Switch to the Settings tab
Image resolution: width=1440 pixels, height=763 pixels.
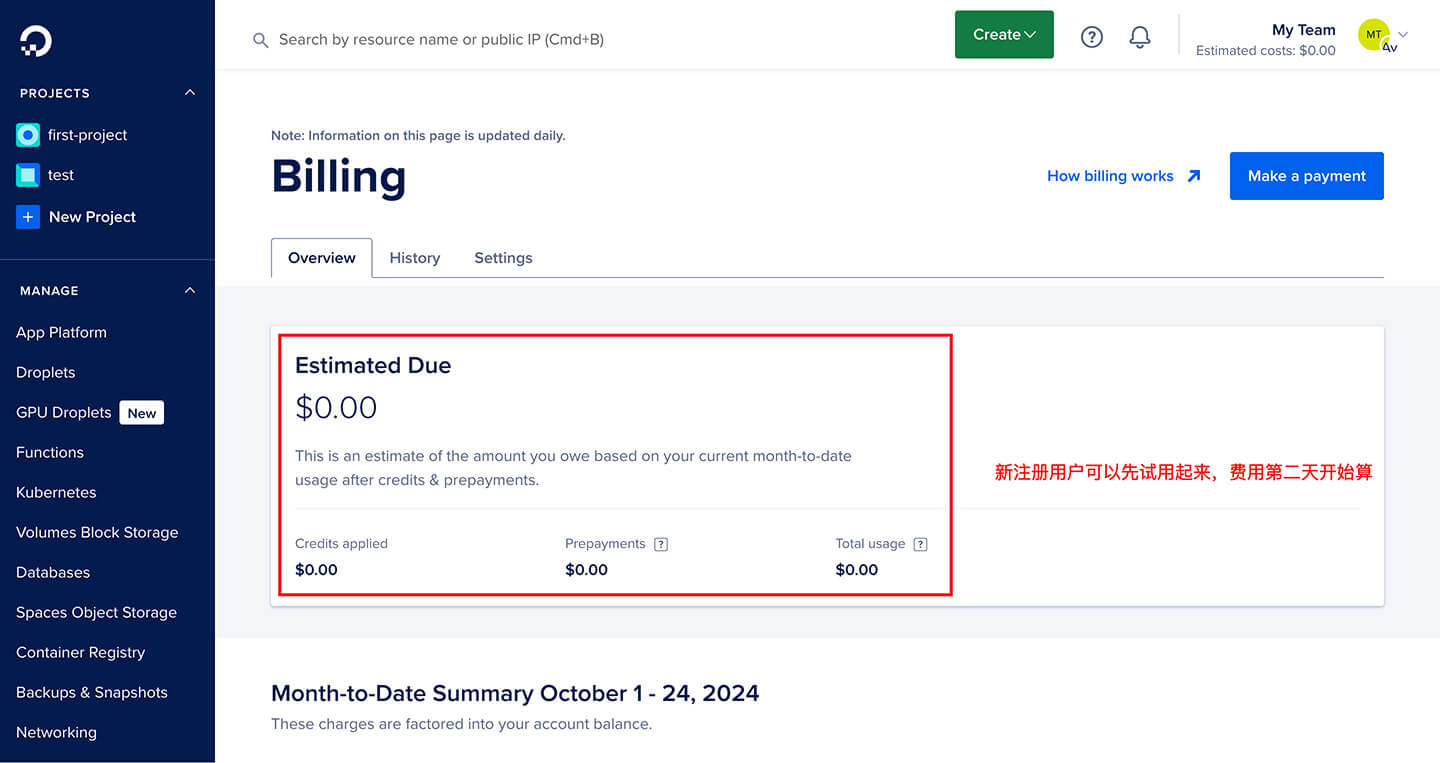click(x=503, y=258)
